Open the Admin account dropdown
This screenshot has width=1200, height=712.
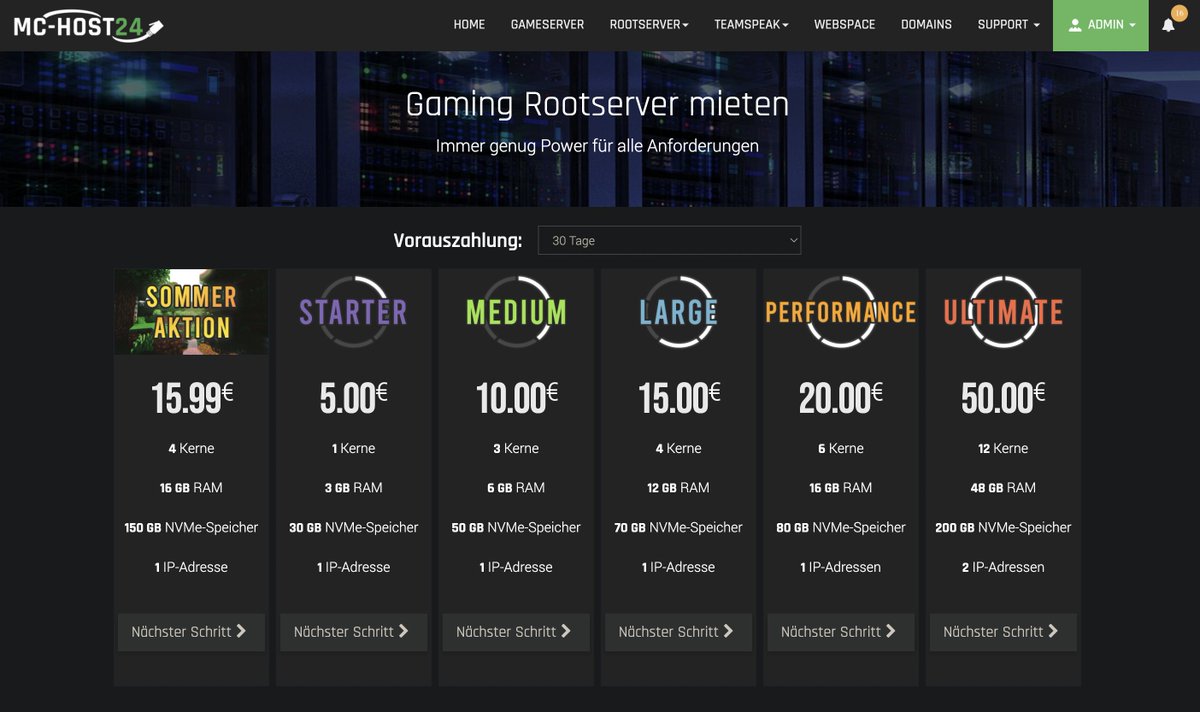(x=1101, y=25)
